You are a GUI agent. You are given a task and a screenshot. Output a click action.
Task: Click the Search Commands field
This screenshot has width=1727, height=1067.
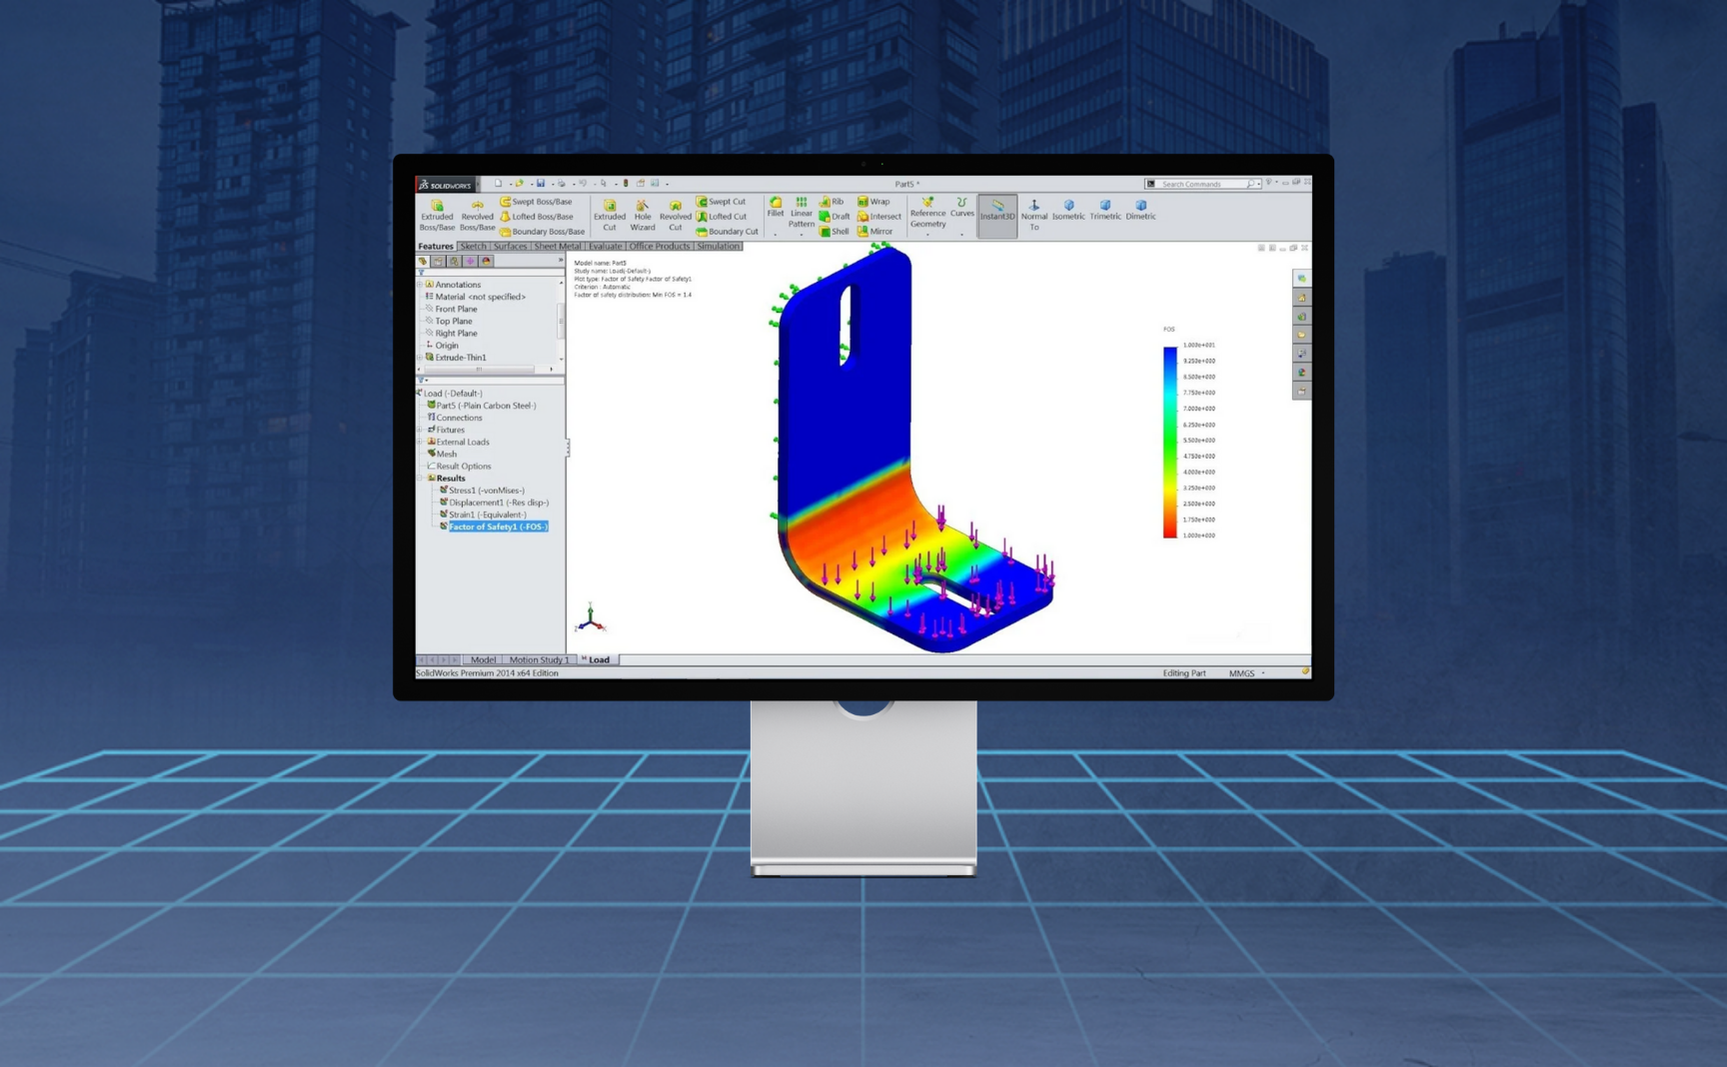[1203, 184]
